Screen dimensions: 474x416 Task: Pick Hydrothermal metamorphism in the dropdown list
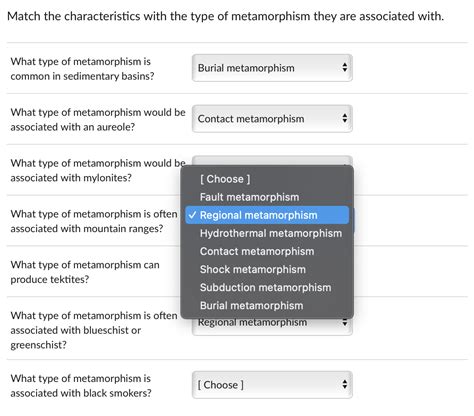(x=271, y=233)
